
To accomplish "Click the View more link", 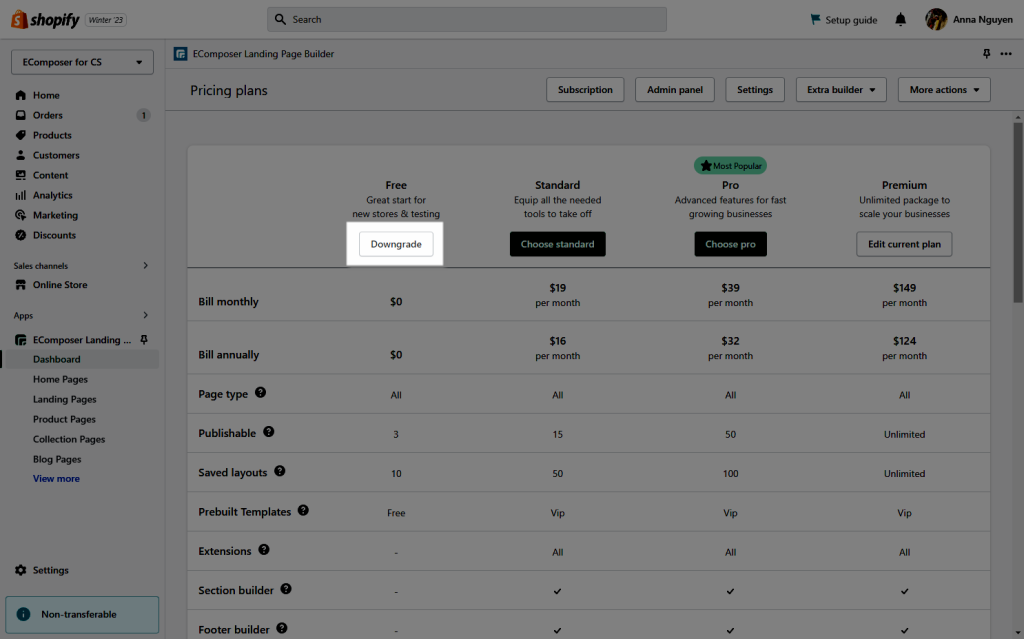I will click(x=56, y=479).
